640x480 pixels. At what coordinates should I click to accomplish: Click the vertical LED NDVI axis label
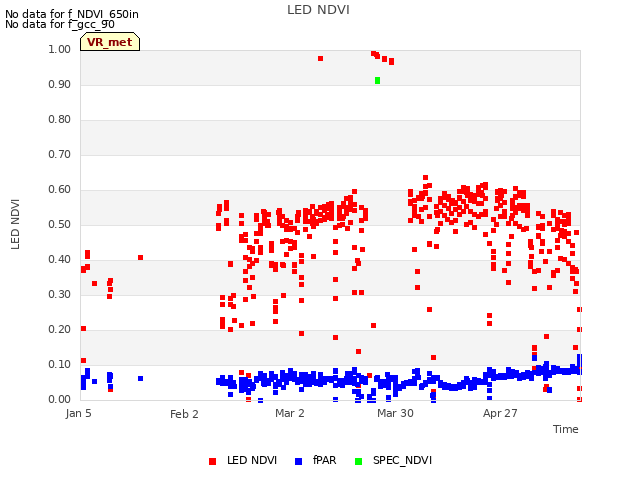coord(15,224)
